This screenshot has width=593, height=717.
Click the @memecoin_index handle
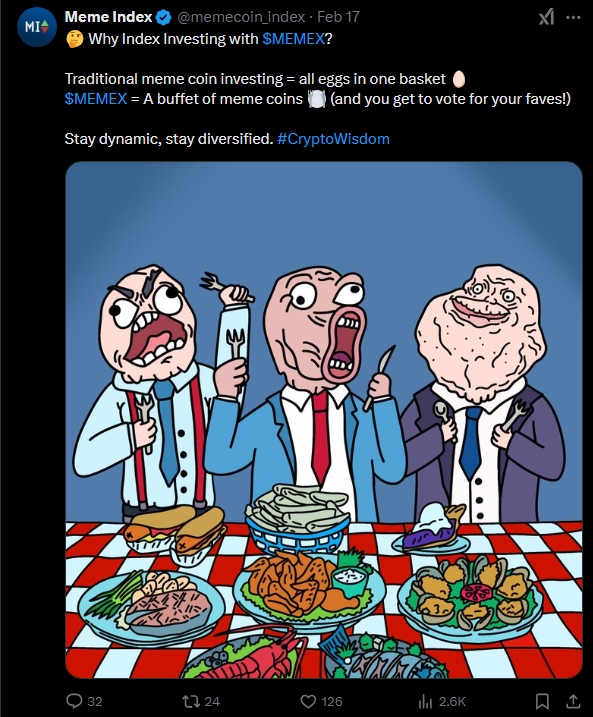tap(241, 17)
